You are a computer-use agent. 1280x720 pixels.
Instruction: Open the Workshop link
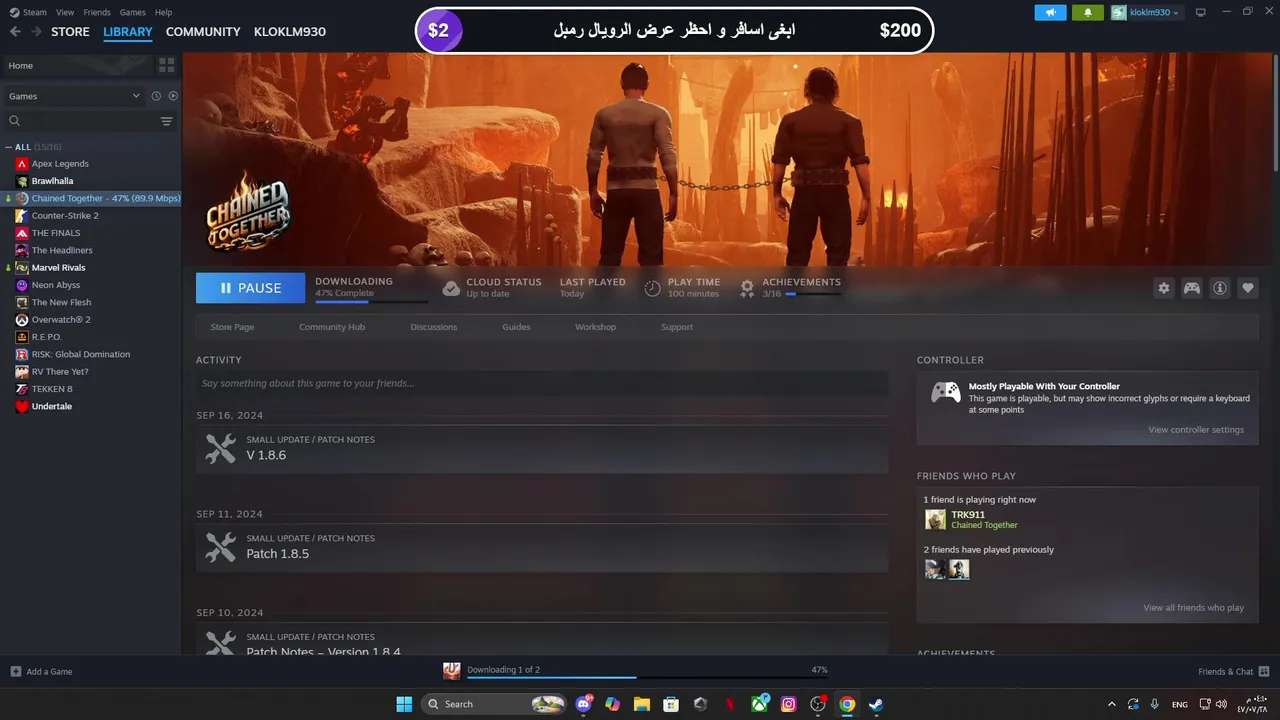point(595,327)
